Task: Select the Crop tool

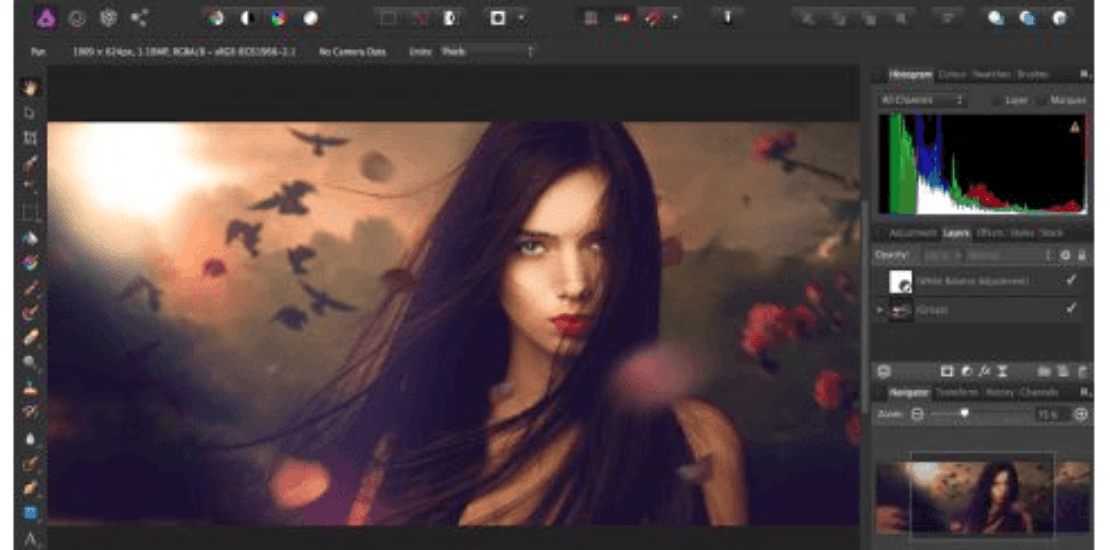Action: (30, 137)
